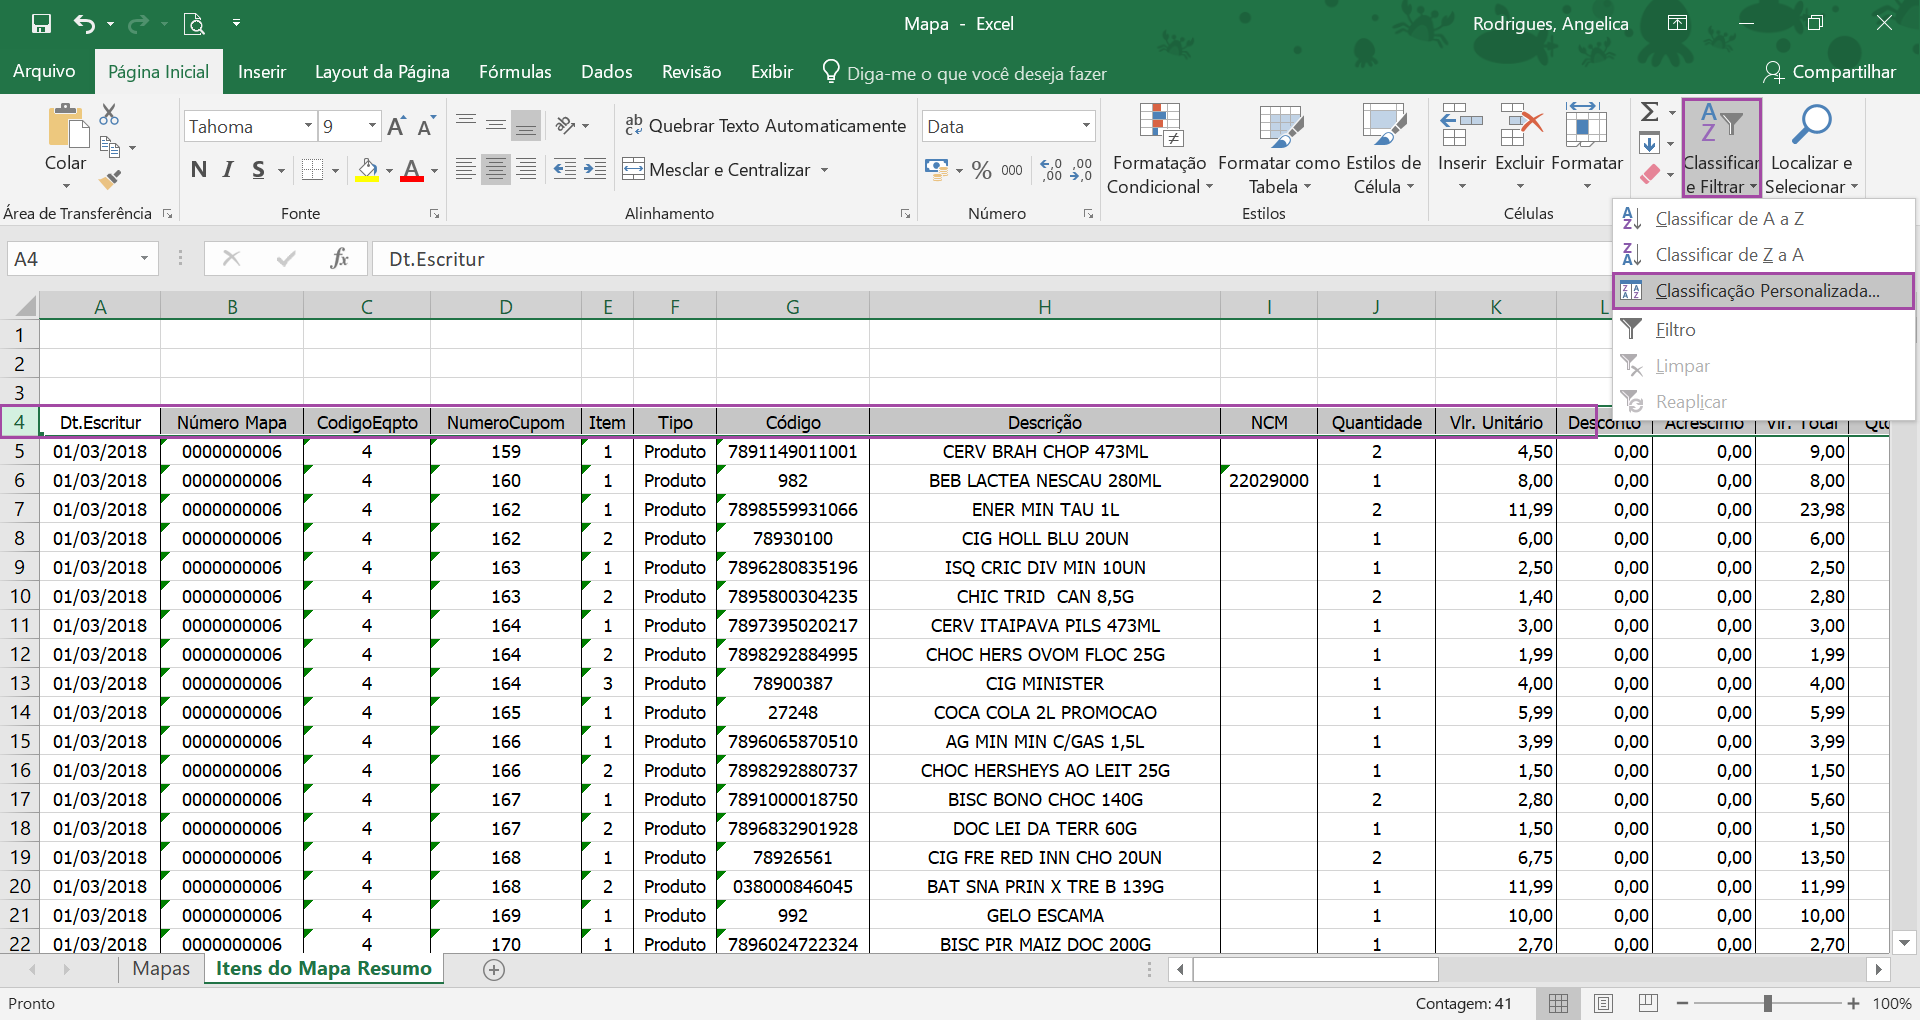Increase font size with the larger A
This screenshot has height=1020, width=1920.
pos(396,126)
